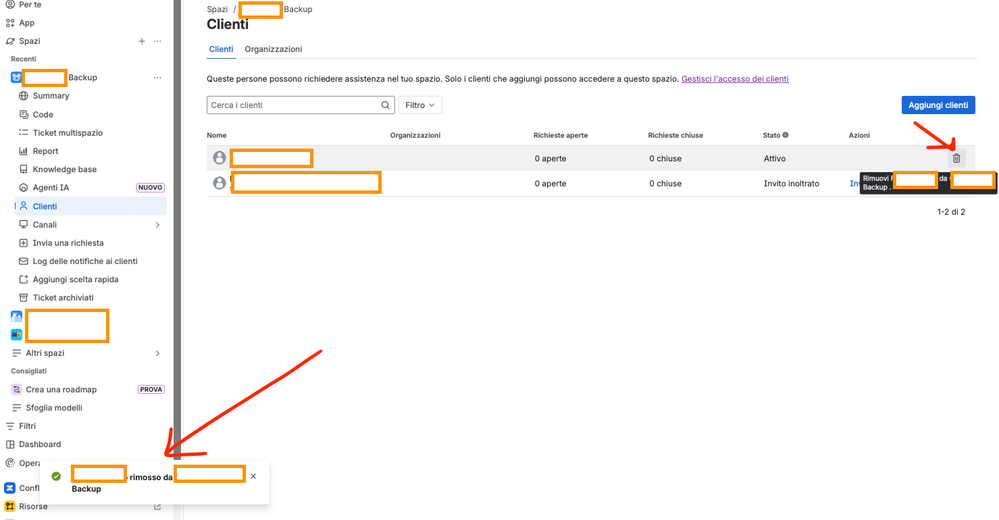Expand the Canali submenu chevron
The width and height of the screenshot is (999, 520).
click(x=157, y=225)
